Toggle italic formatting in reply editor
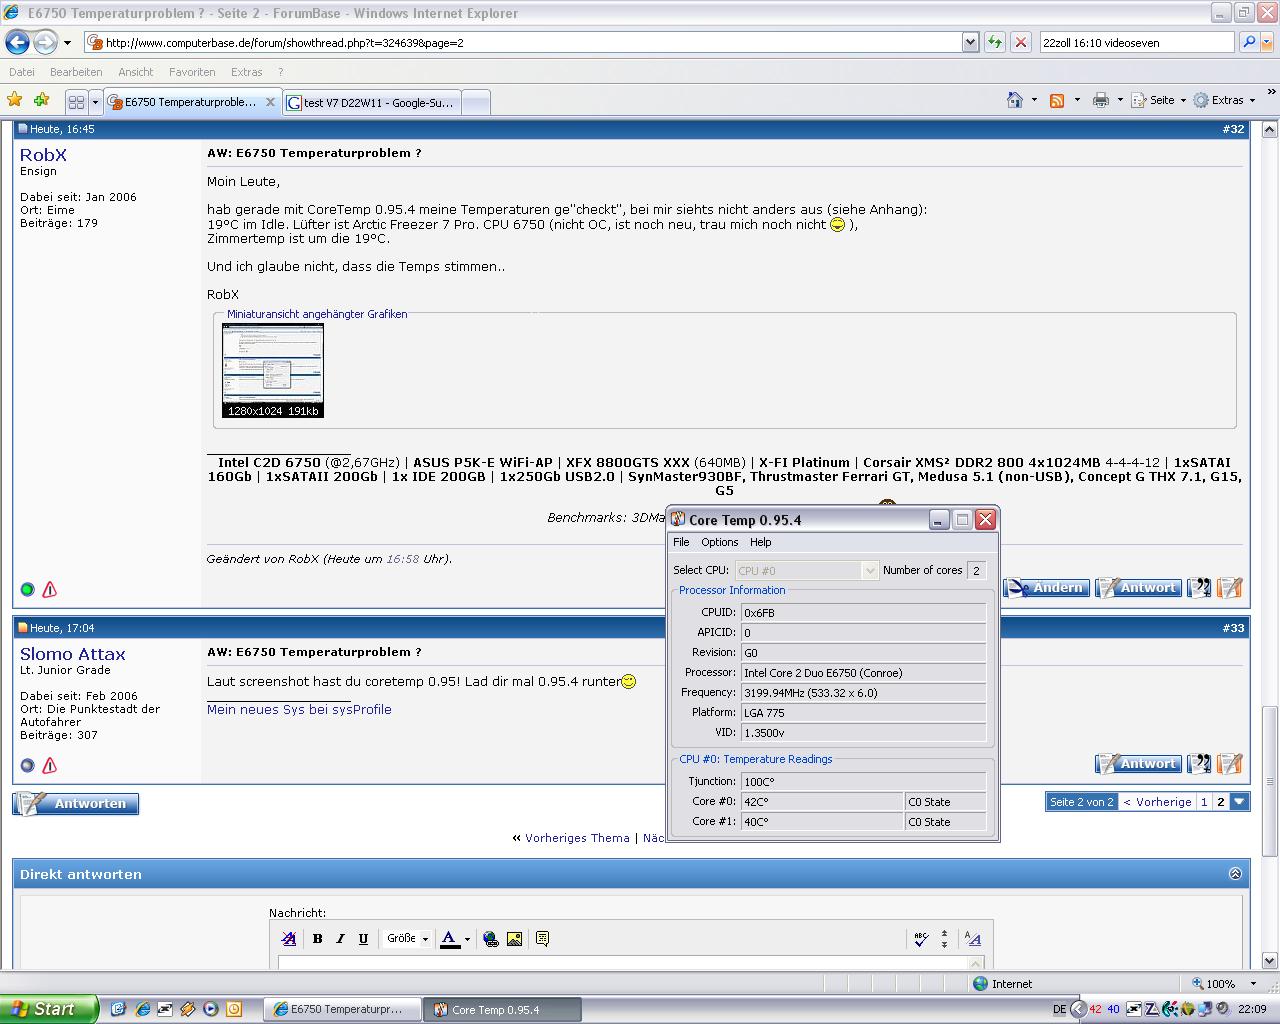The height and width of the screenshot is (1024, 1280). 340,939
